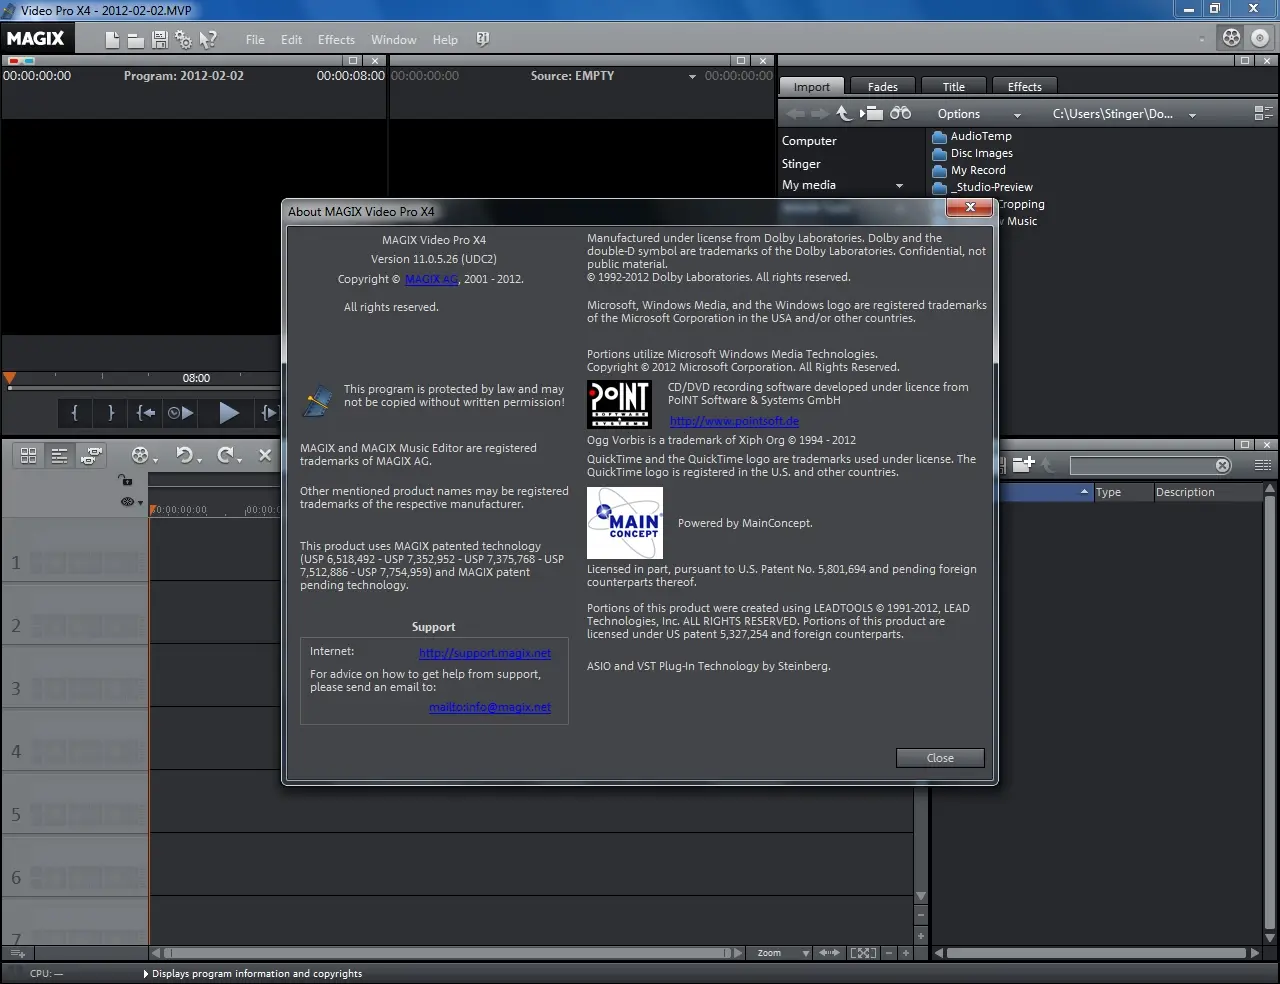The image size is (1280, 984).
Task: Delete selected object with the X toolbar icon
Action: coord(265,455)
